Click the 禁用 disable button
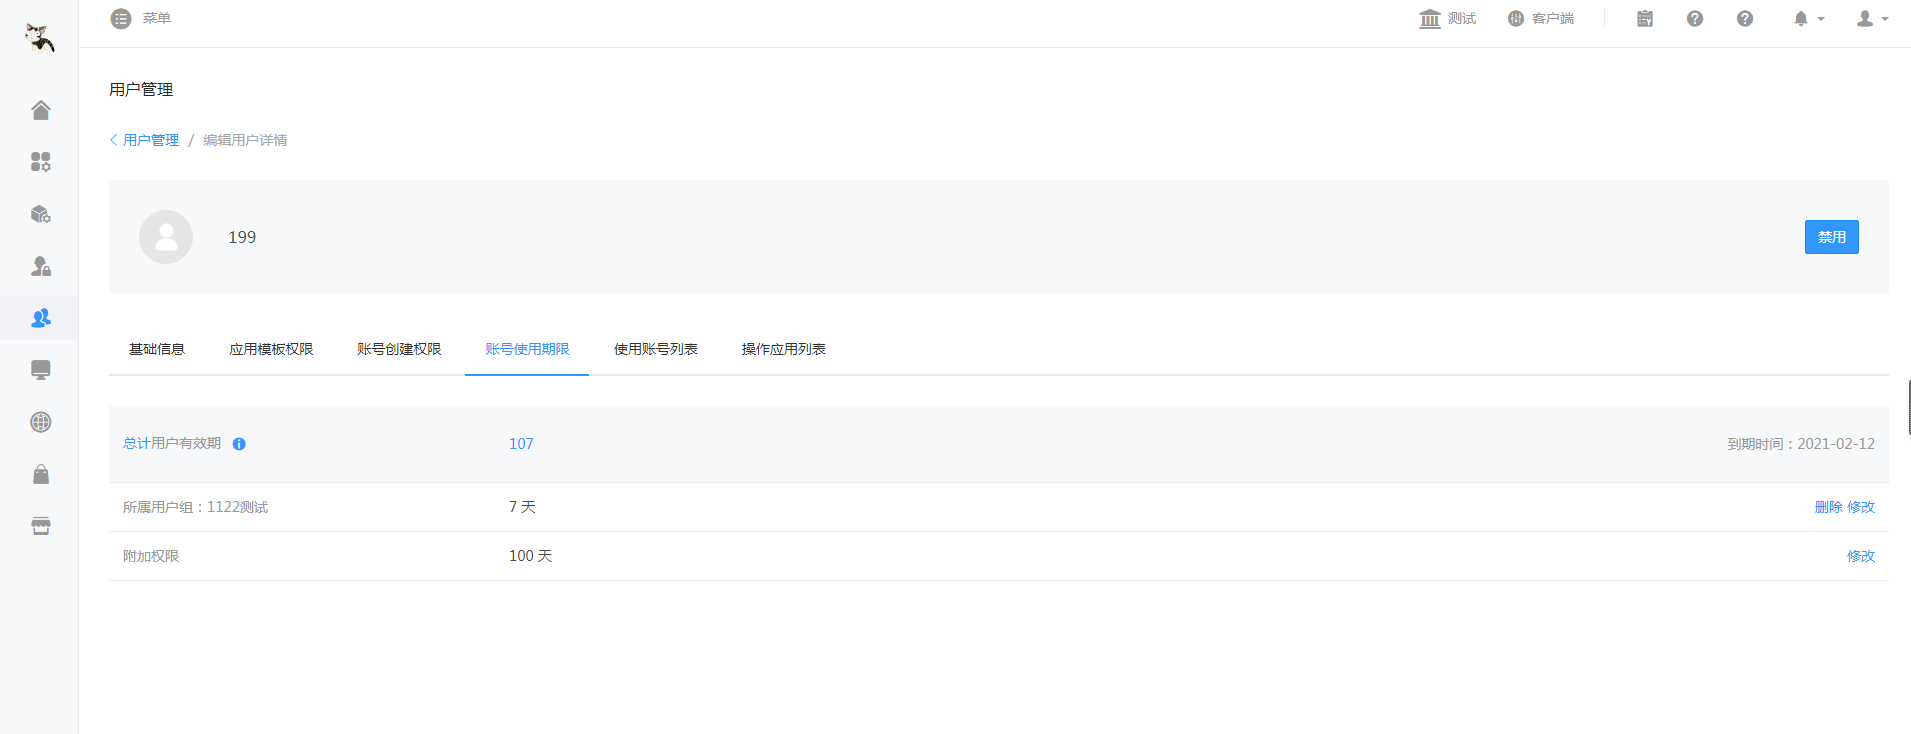Screen dimensions: 1911x734 pyautogui.click(x=1831, y=237)
